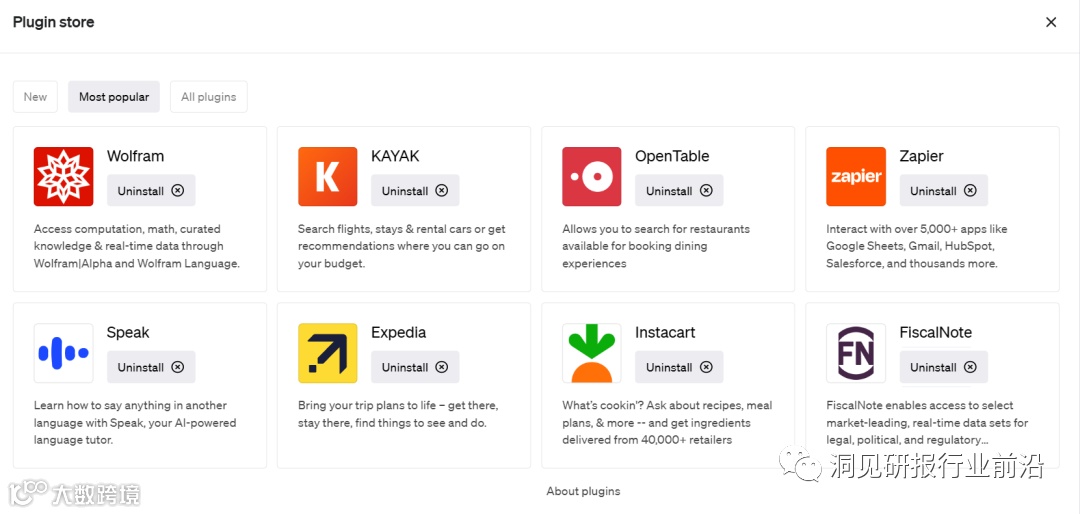The image size is (1080, 514).
Task: Uninstall the Zapier plugin
Action: point(943,191)
